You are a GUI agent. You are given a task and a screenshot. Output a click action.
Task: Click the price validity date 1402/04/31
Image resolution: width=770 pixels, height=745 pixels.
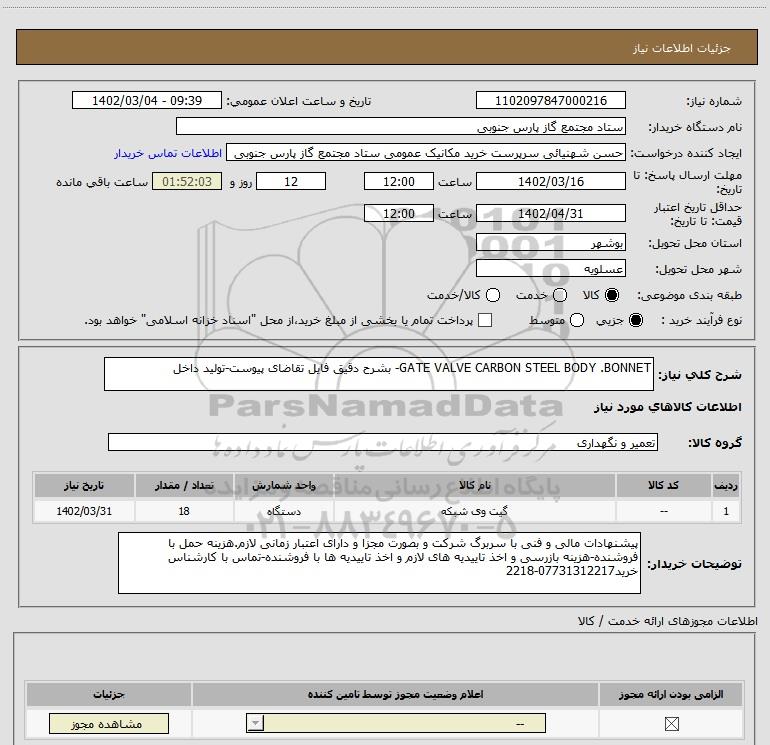click(550, 213)
